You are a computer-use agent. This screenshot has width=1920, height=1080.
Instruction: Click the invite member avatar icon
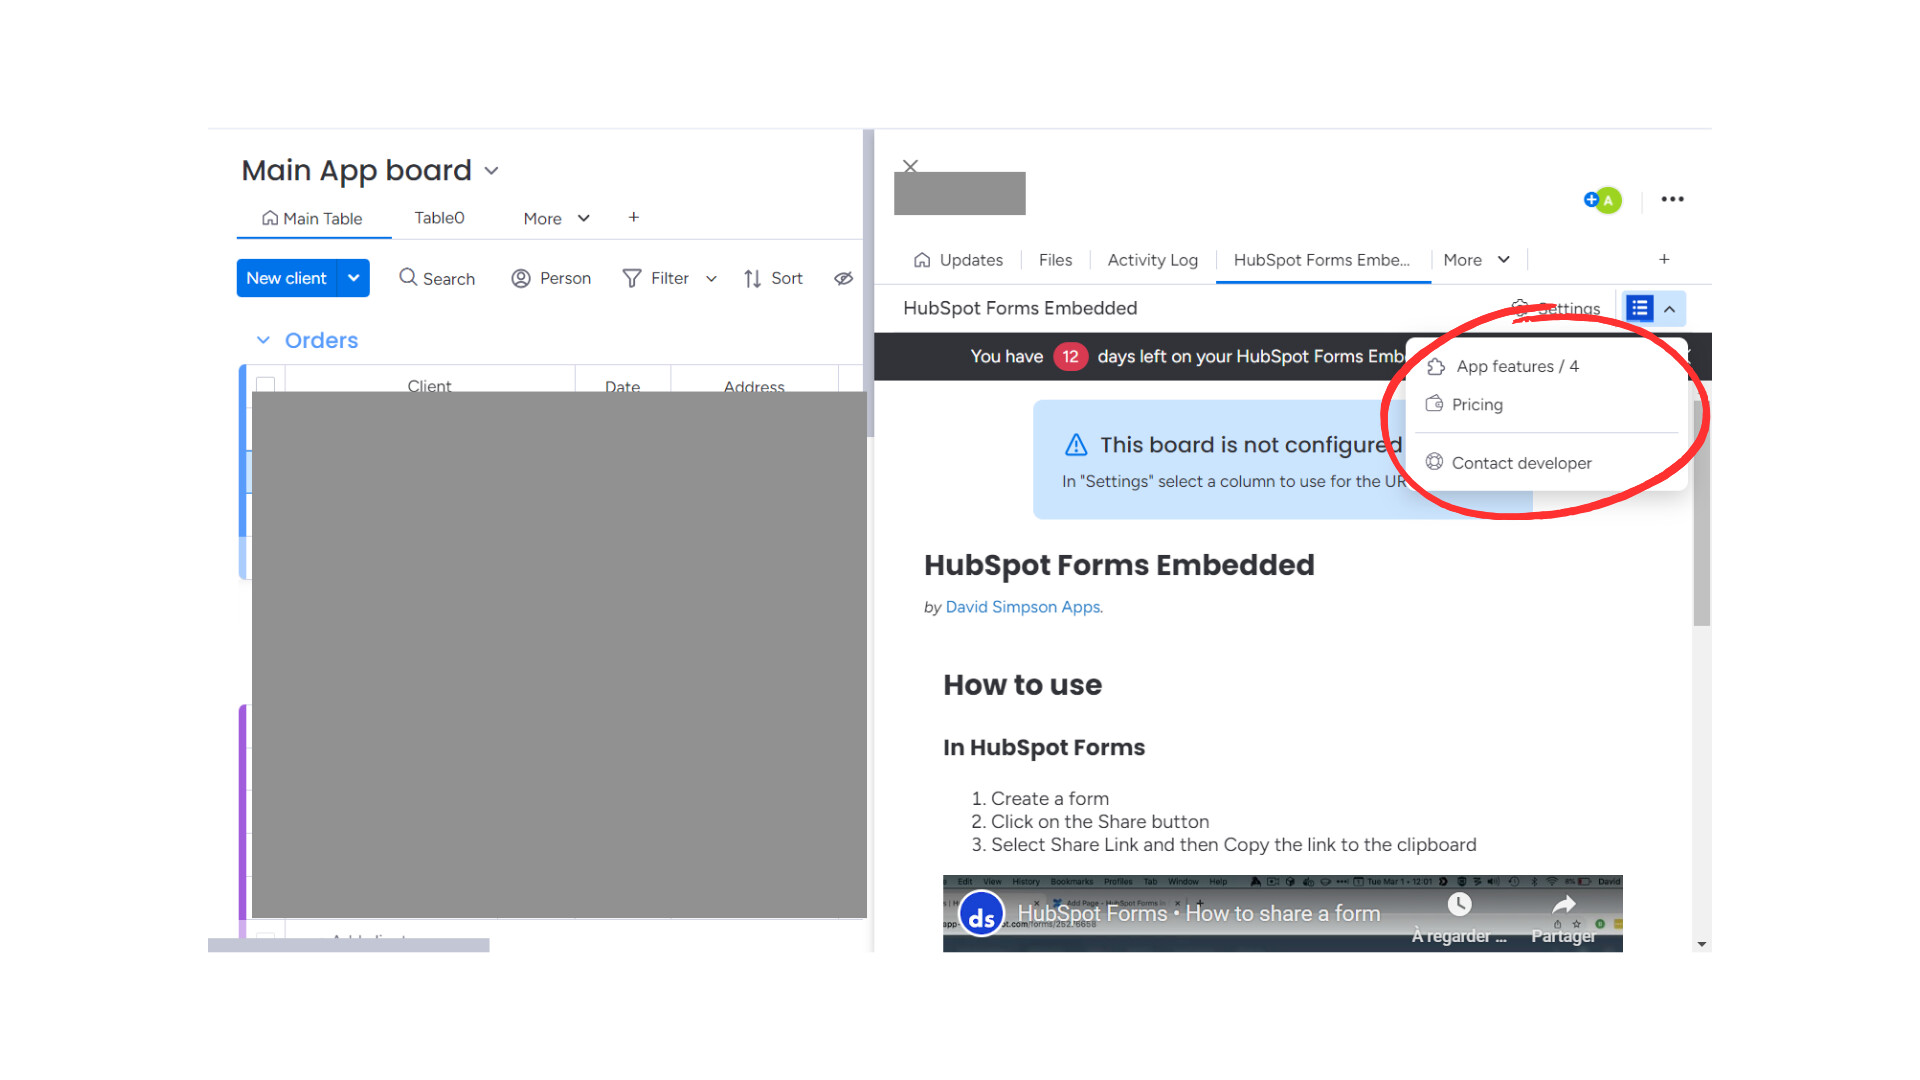pos(1601,200)
